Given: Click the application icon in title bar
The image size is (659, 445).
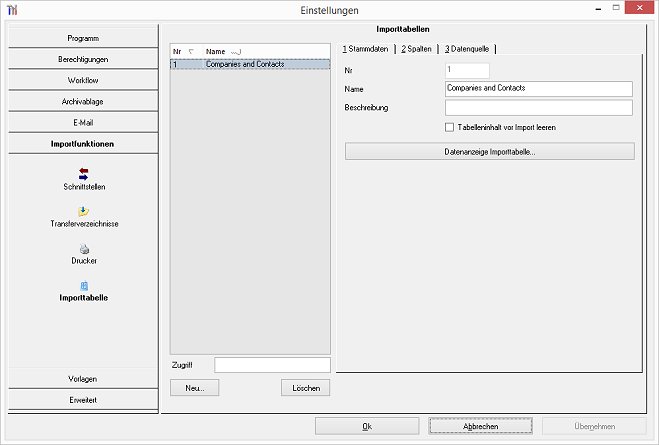Looking at the screenshot, I should [12, 10].
